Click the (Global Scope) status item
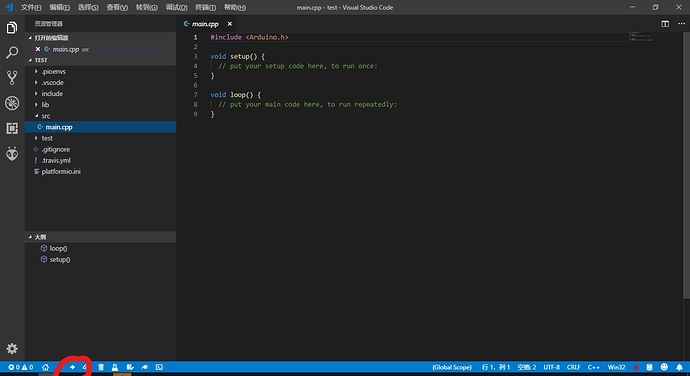Viewport: 690px width, 376px height. pyautogui.click(x=452, y=367)
